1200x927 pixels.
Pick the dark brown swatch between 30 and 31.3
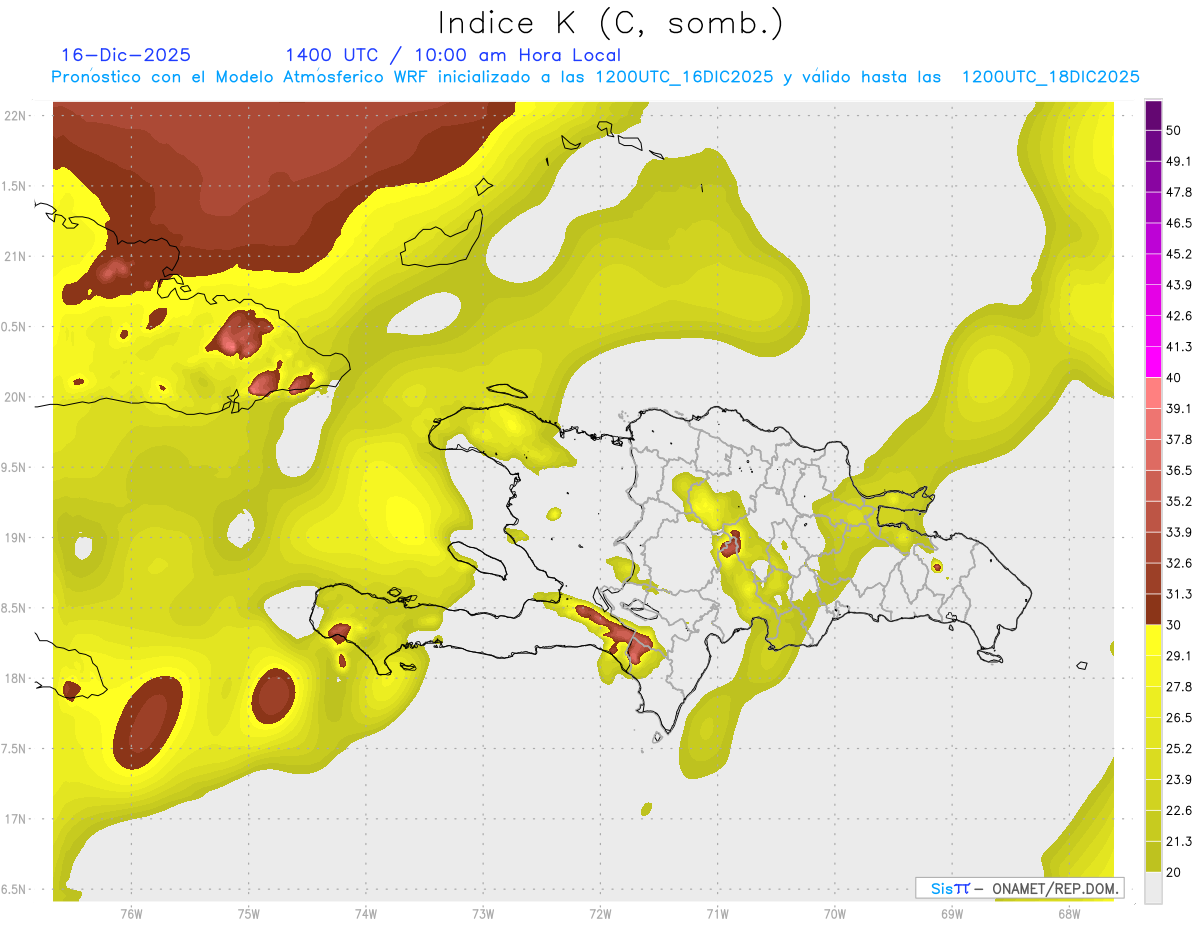point(1153,609)
